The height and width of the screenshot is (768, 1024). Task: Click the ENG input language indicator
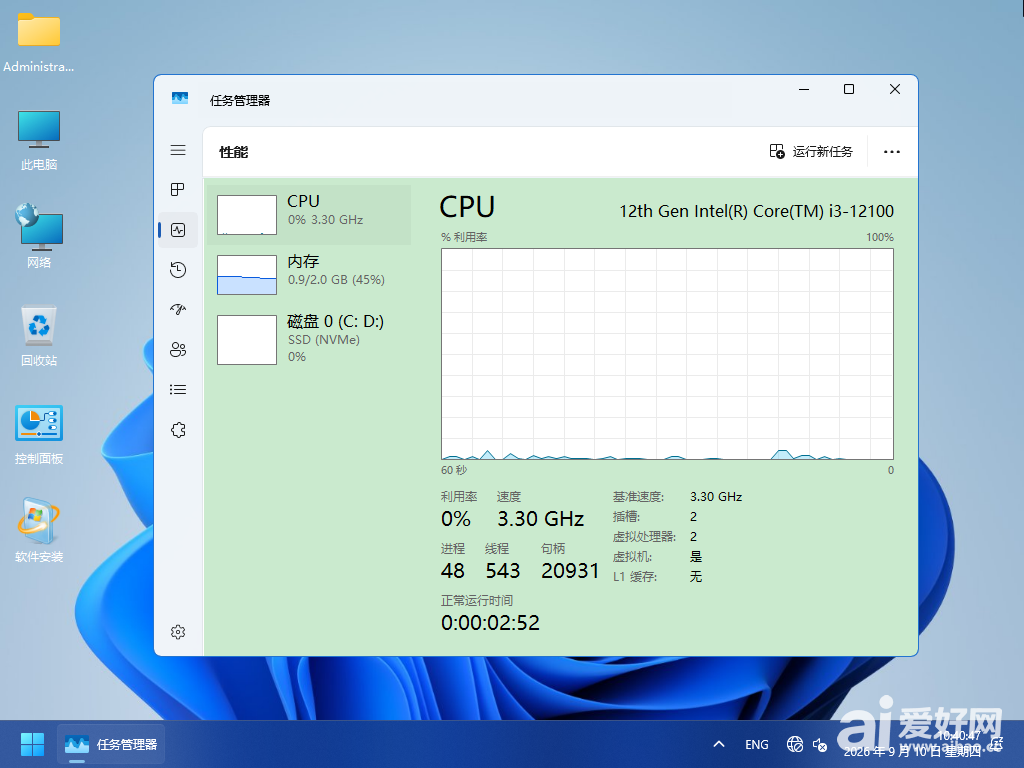756,744
